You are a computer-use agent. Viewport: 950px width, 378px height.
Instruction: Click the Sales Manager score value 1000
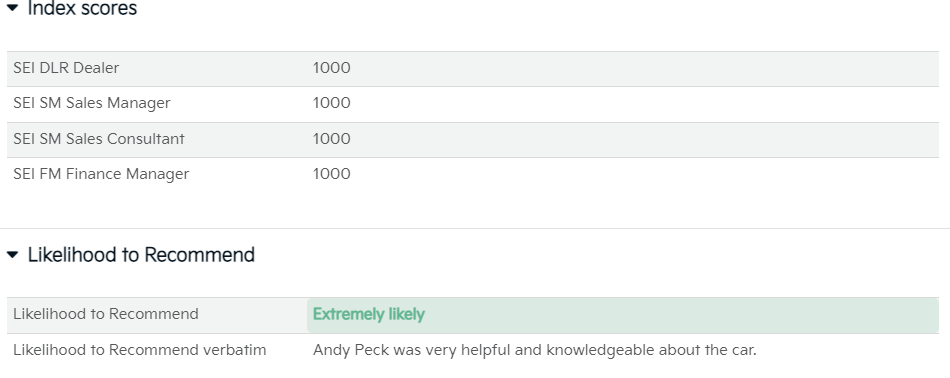(331, 103)
